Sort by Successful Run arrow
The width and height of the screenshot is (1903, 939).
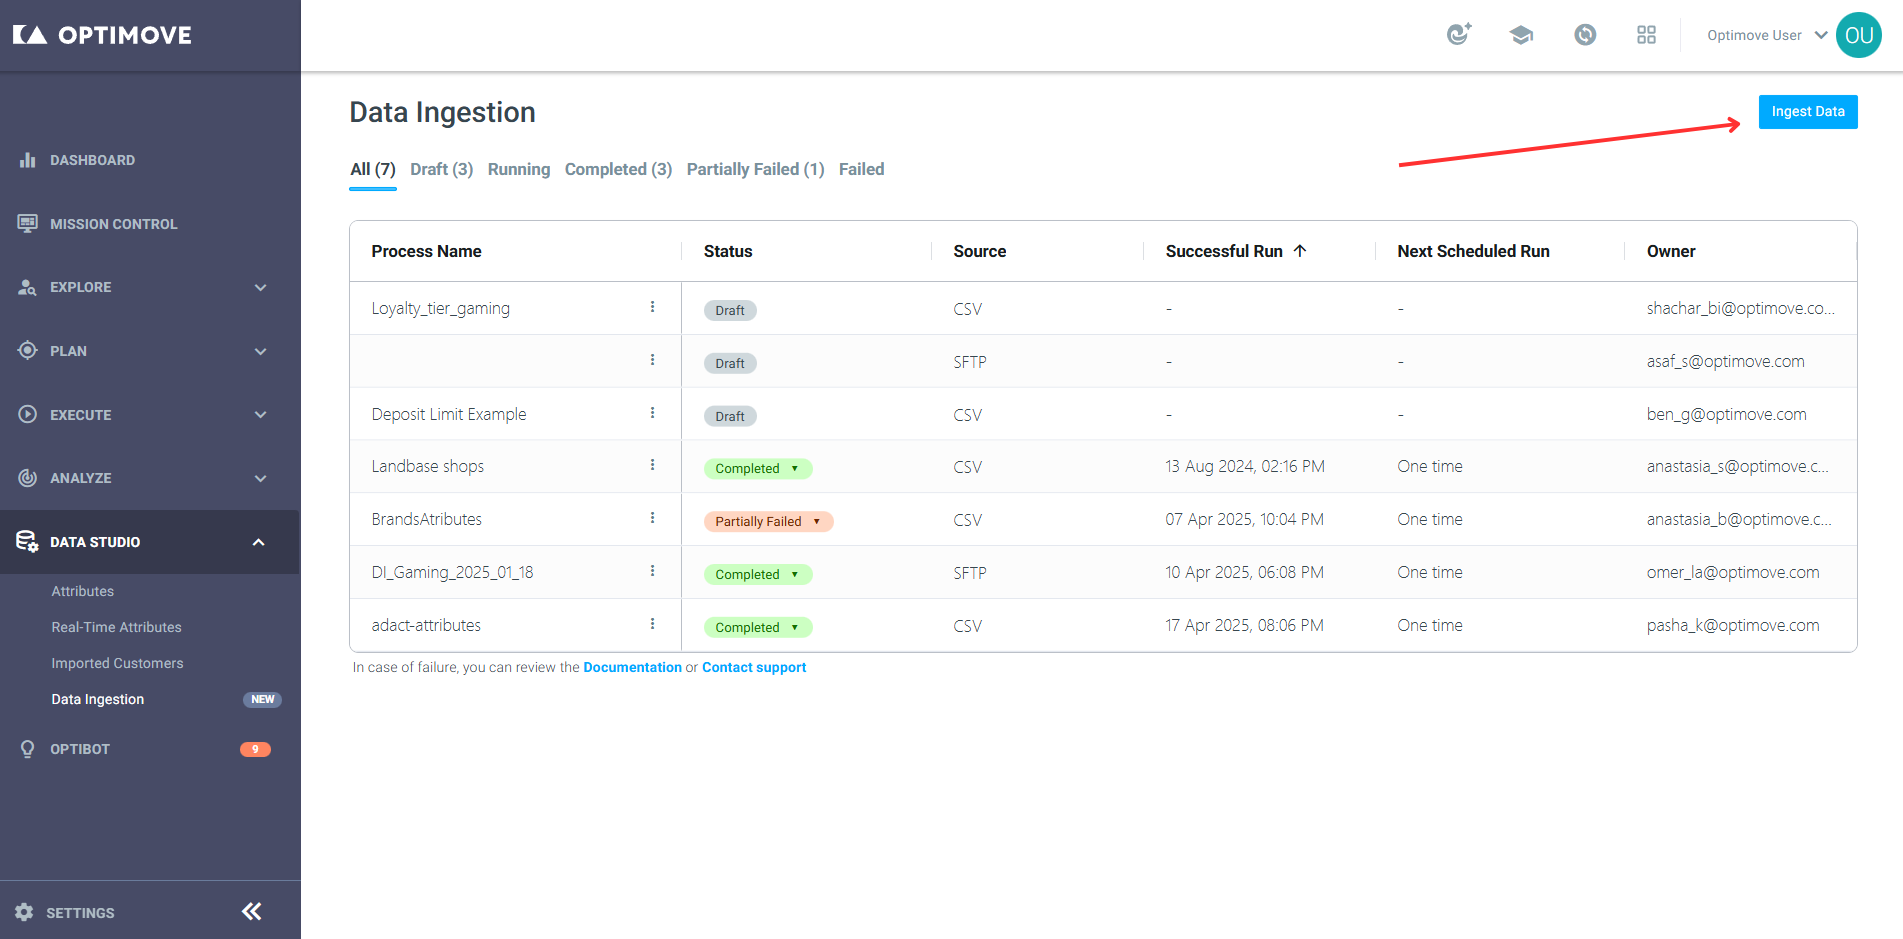coord(1300,251)
